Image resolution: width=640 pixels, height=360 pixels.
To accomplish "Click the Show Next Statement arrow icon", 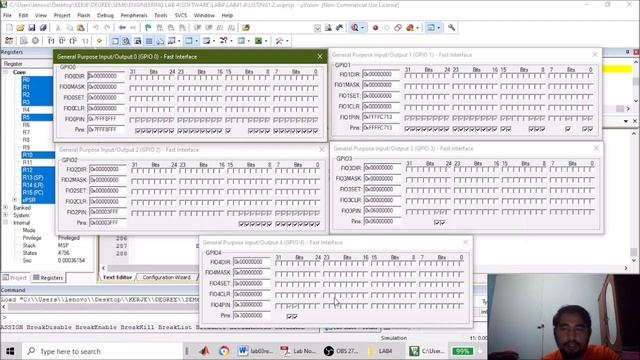I will (x=99, y=41).
